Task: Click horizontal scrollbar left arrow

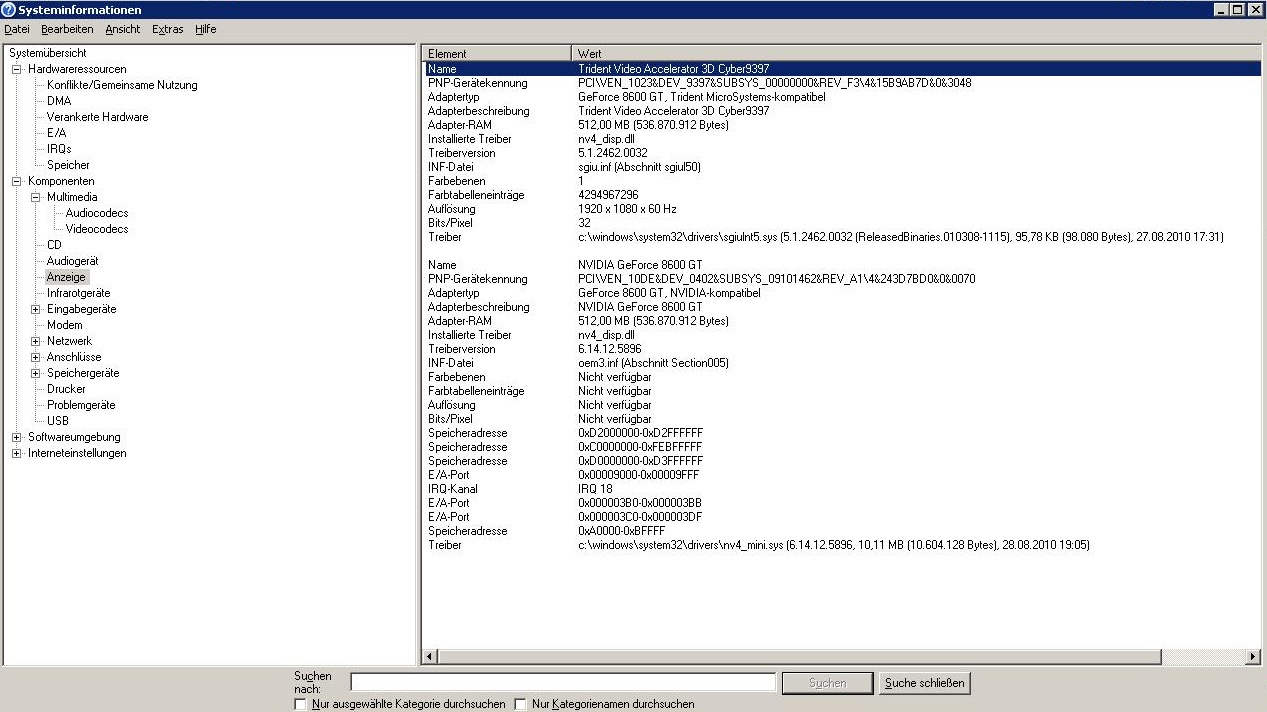Action: point(430,657)
